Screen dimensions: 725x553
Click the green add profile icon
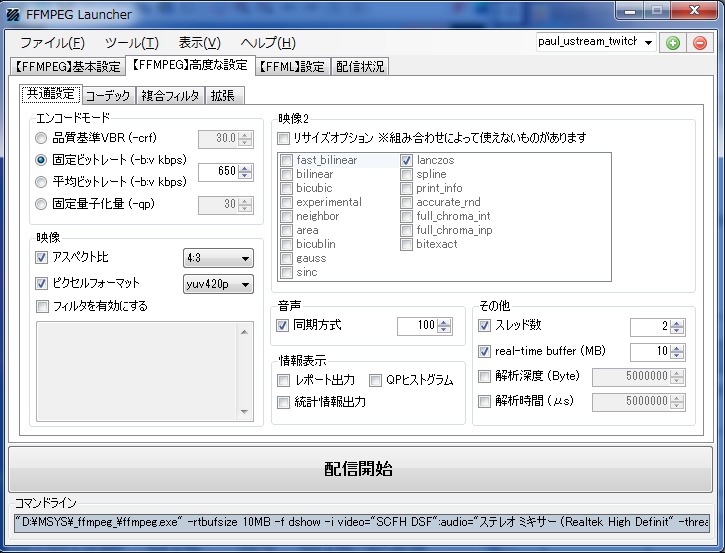673,43
